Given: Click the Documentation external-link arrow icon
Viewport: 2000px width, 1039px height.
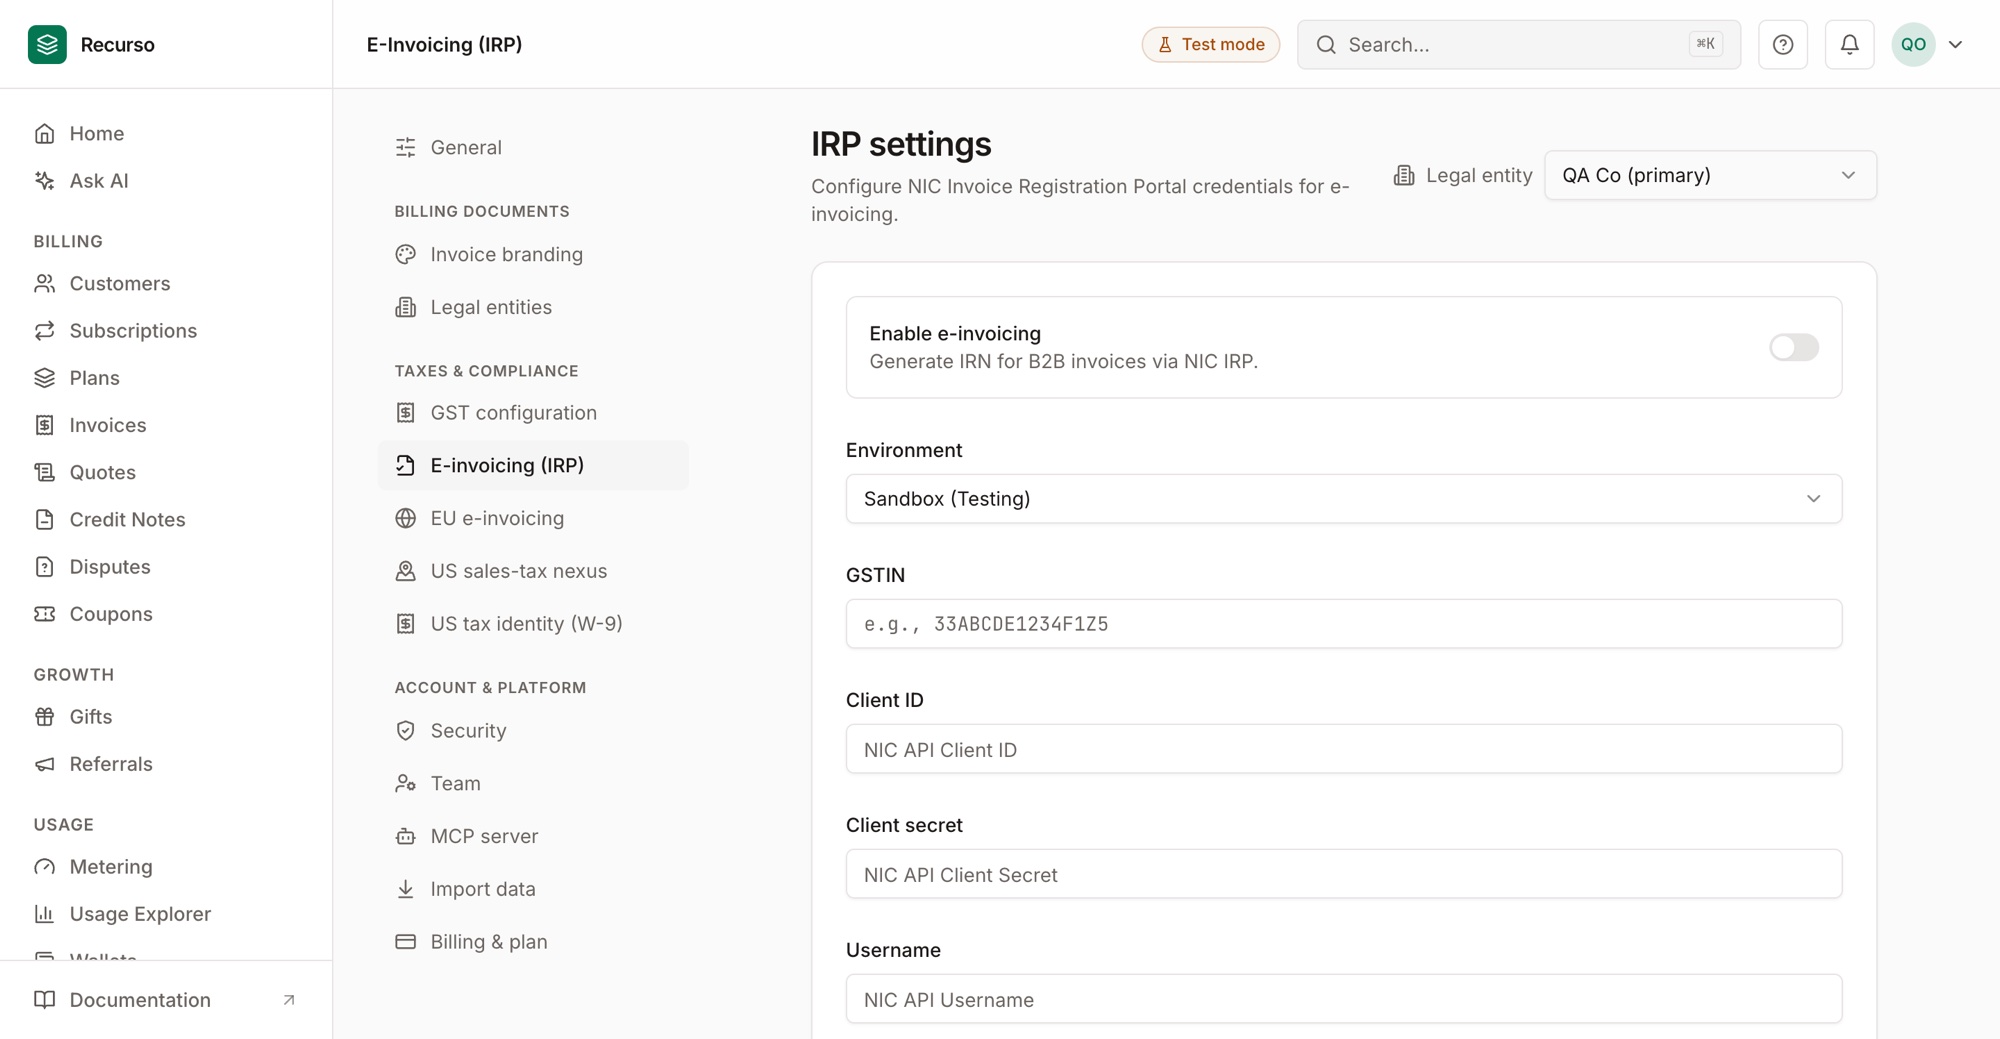Looking at the screenshot, I should click(x=289, y=999).
